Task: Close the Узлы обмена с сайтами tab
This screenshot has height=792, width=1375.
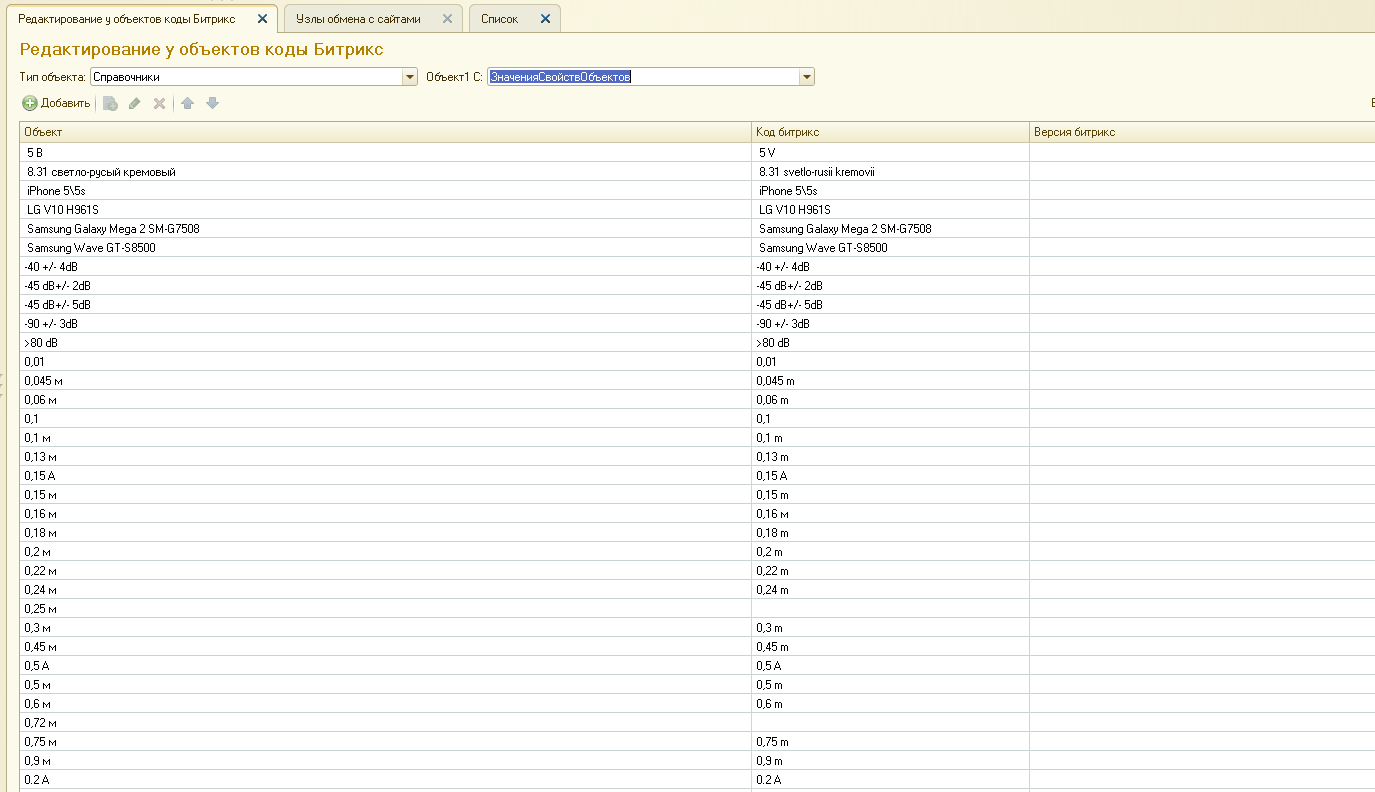Action: (x=447, y=19)
